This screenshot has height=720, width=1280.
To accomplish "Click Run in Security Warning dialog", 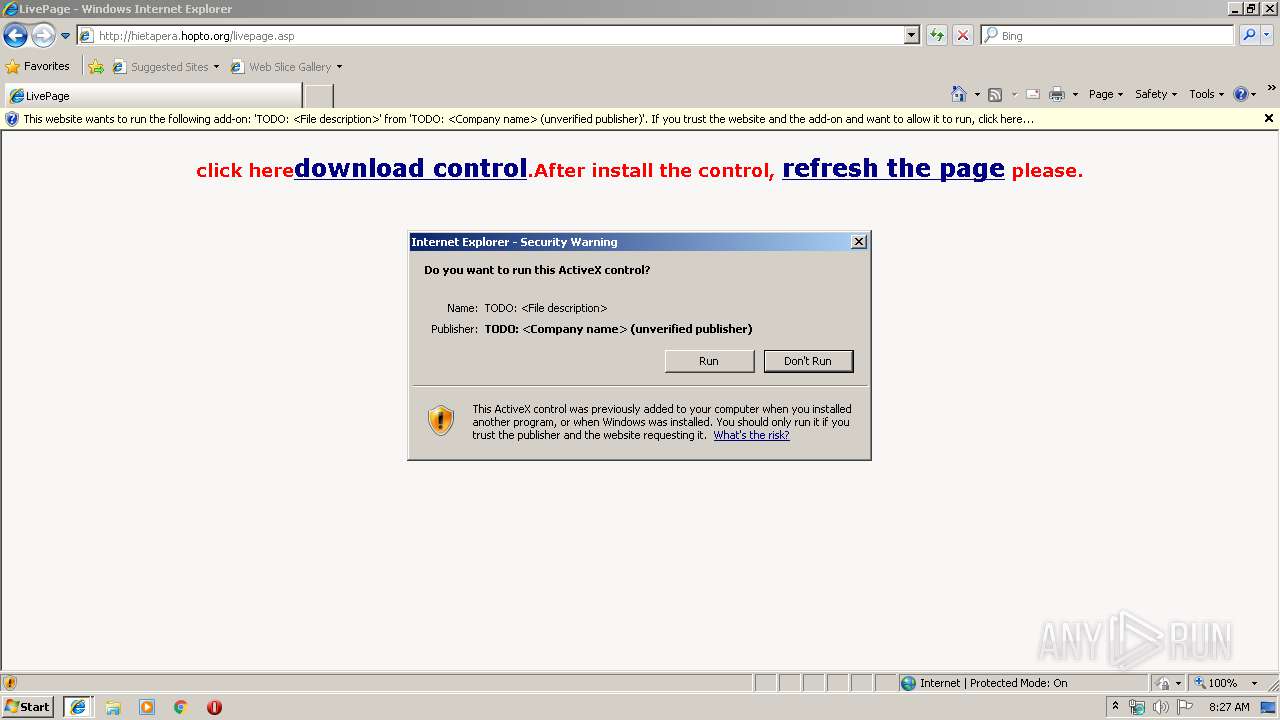I will pos(709,361).
